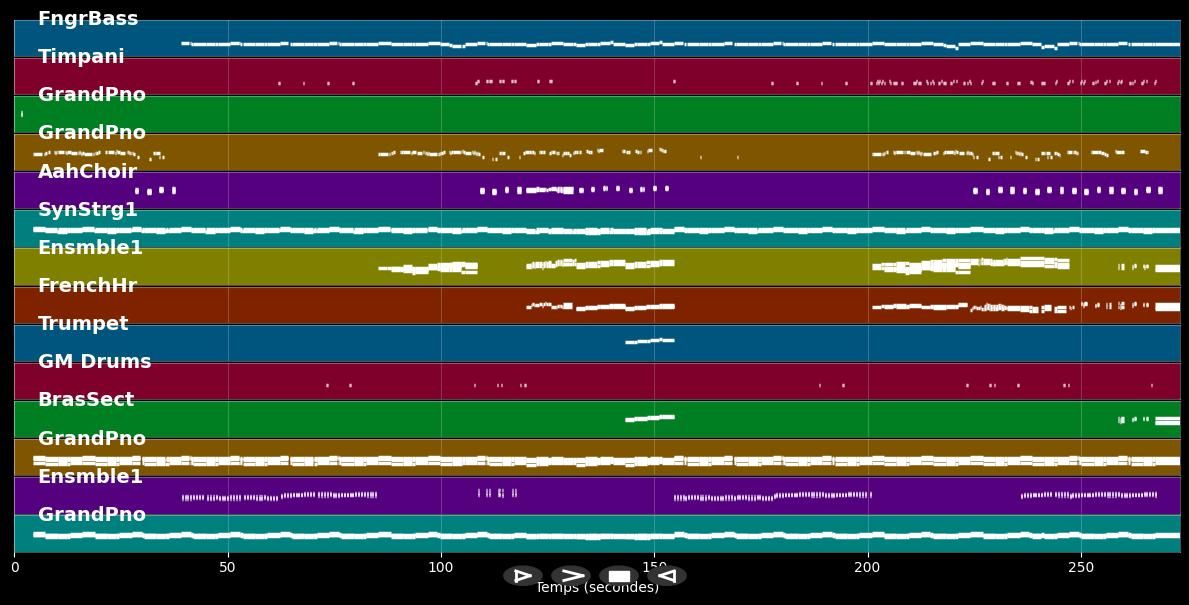Select the 250 second axis tick label

(1080, 568)
